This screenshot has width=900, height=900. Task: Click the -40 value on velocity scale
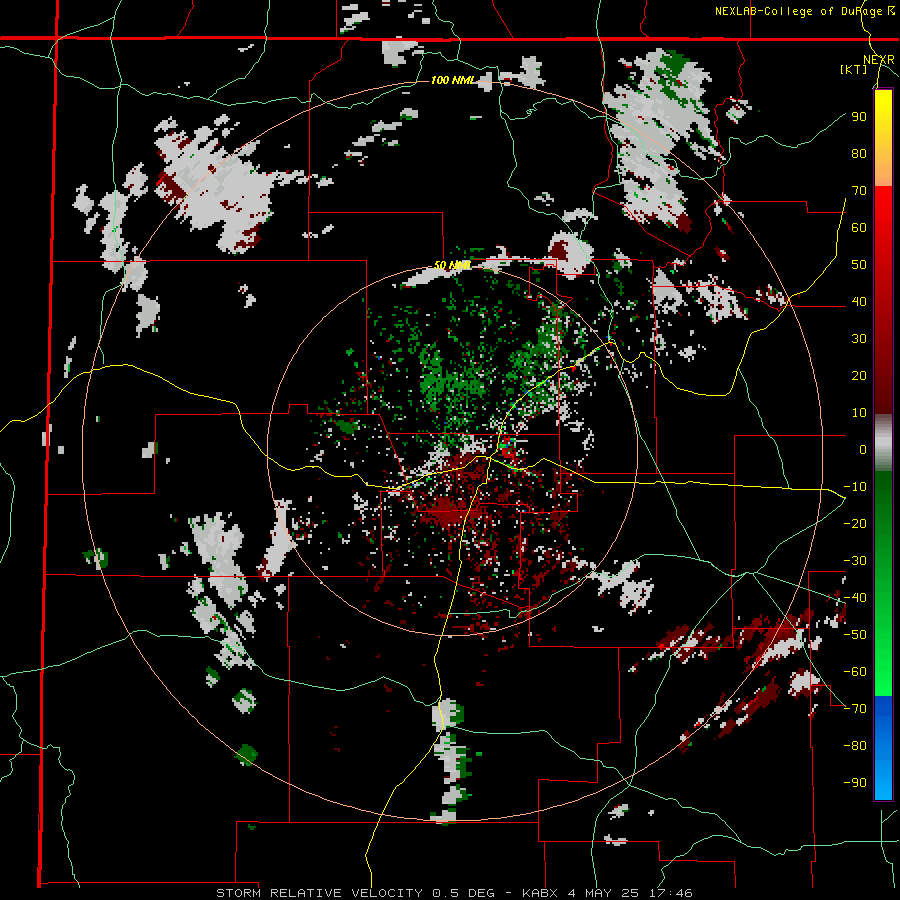(x=855, y=598)
